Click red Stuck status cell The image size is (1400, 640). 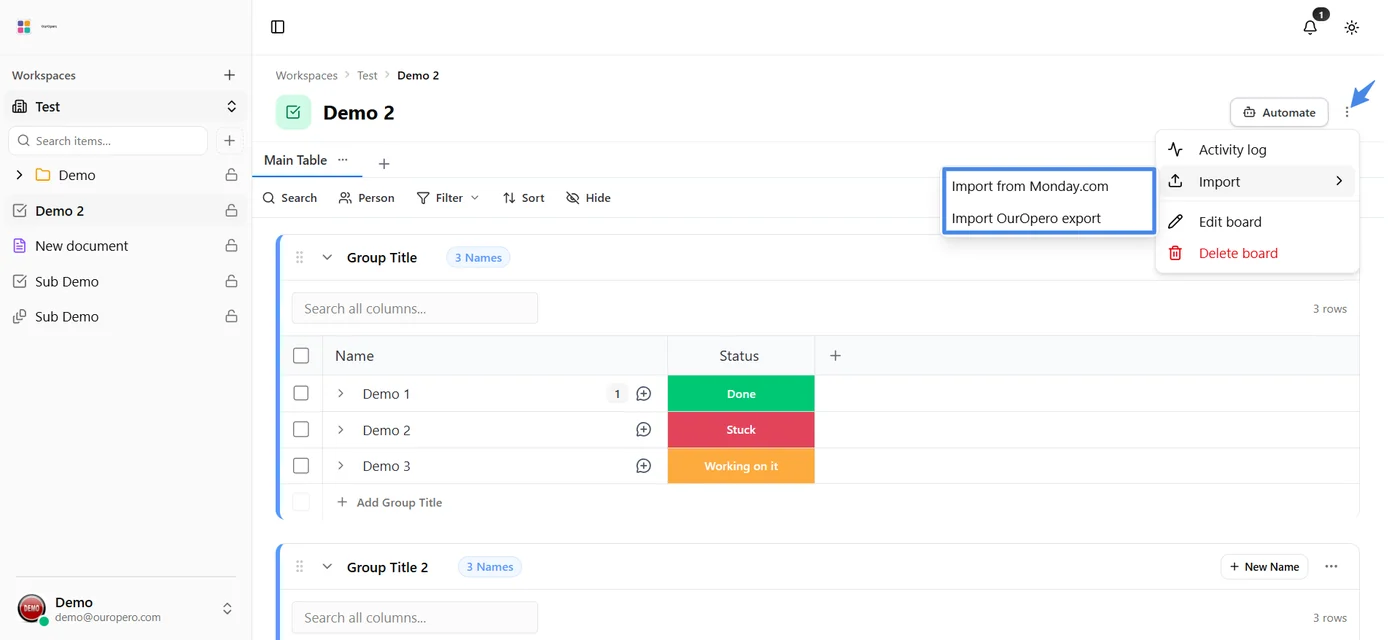pos(741,430)
